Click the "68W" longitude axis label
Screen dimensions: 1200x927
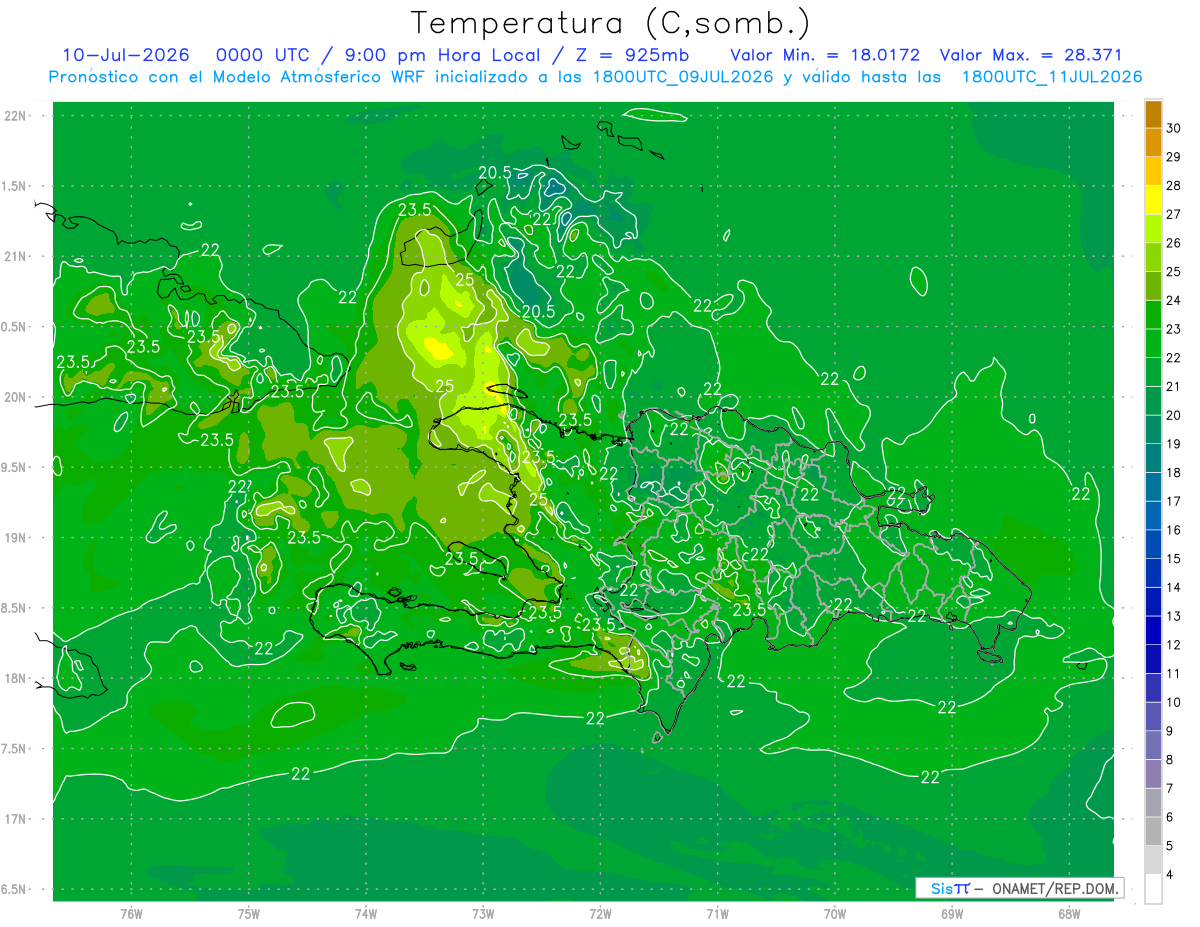[x=1069, y=913]
